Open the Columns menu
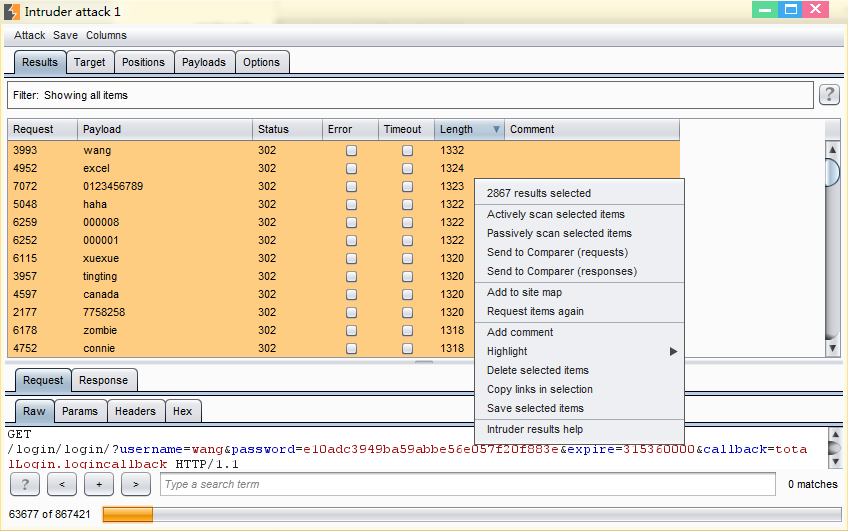This screenshot has height=531, width=848. tap(106, 35)
